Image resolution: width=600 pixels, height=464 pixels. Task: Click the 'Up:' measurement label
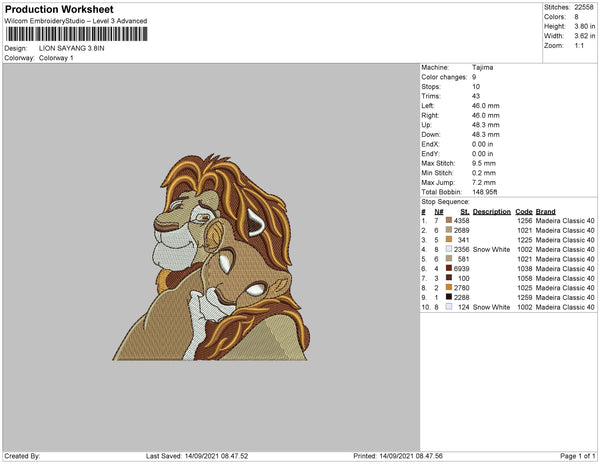[x=426, y=125]
